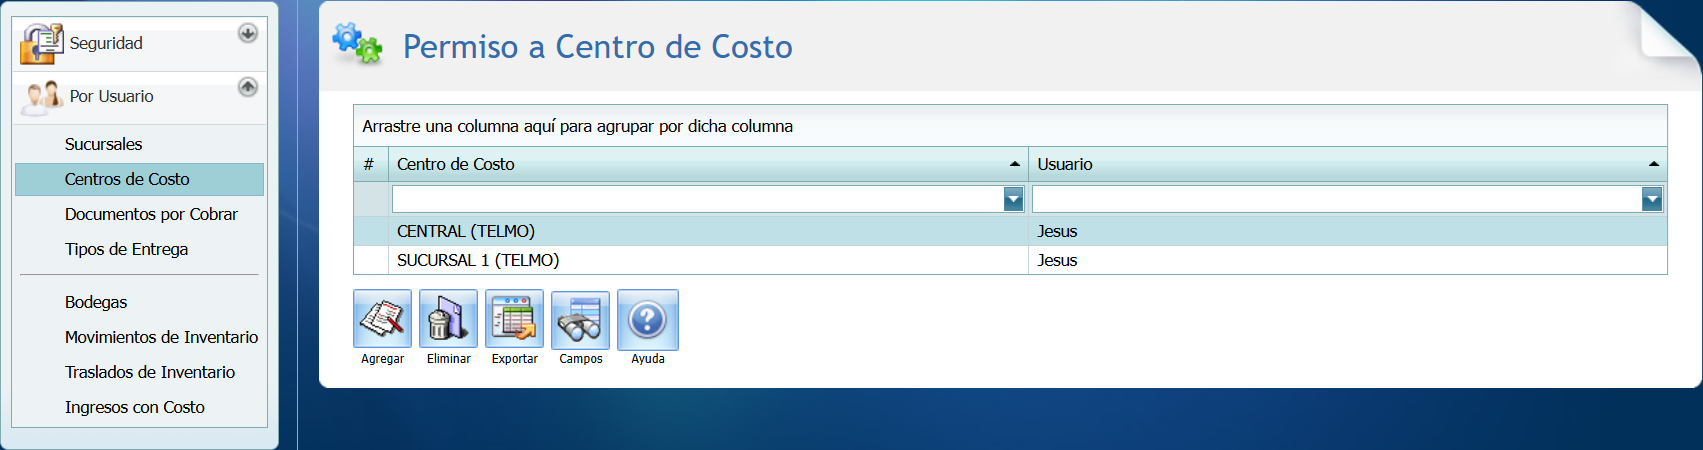The width and height of the screenshot is (1703, 450).
Task: Open the Campos binoculars icon
Action: (x=580, y=320)
